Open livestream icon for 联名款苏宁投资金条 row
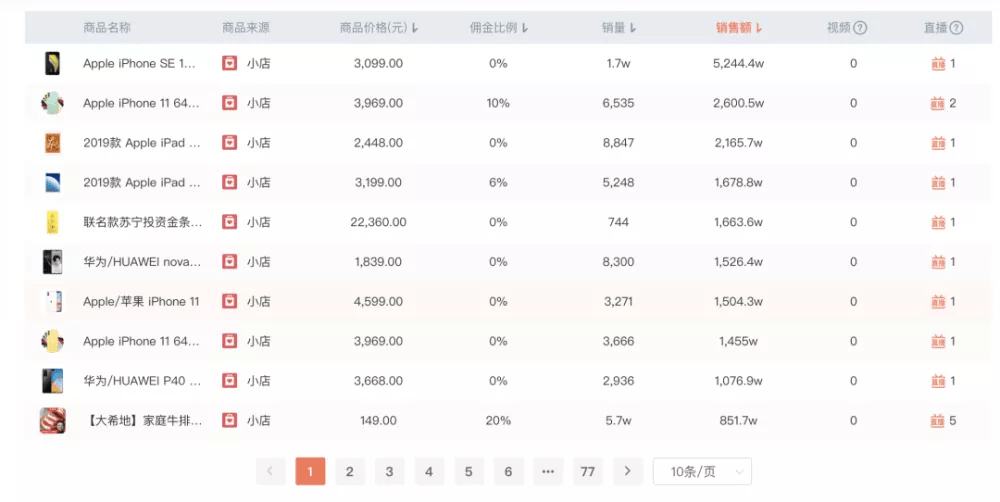Image resolution: width=1000 pixels, height=502 pixels. (938, 222)
